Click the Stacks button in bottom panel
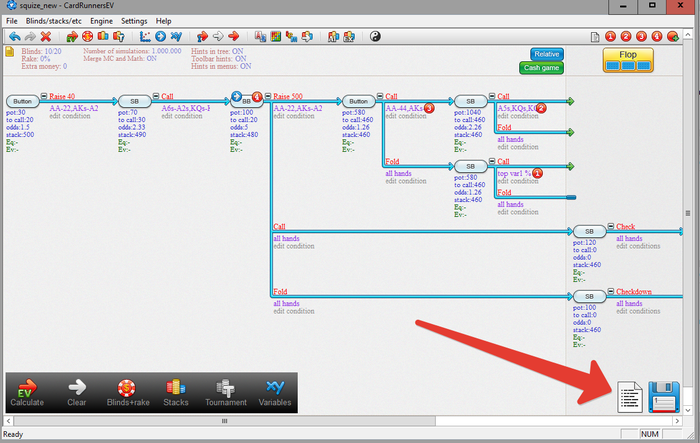 click(176, 393)
